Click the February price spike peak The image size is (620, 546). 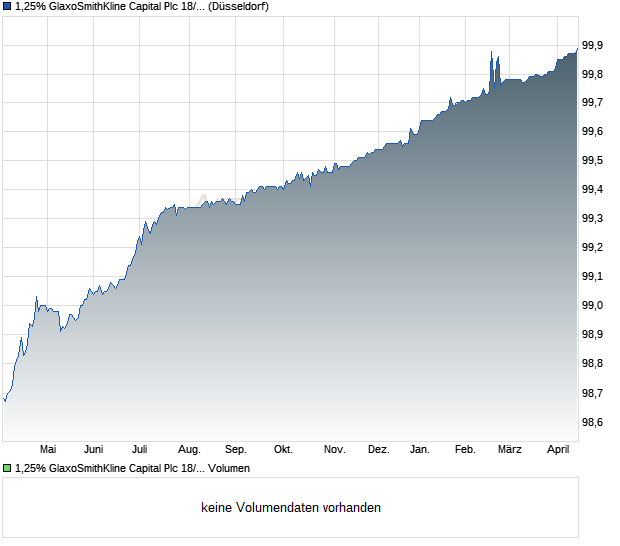tap(491, 52)
